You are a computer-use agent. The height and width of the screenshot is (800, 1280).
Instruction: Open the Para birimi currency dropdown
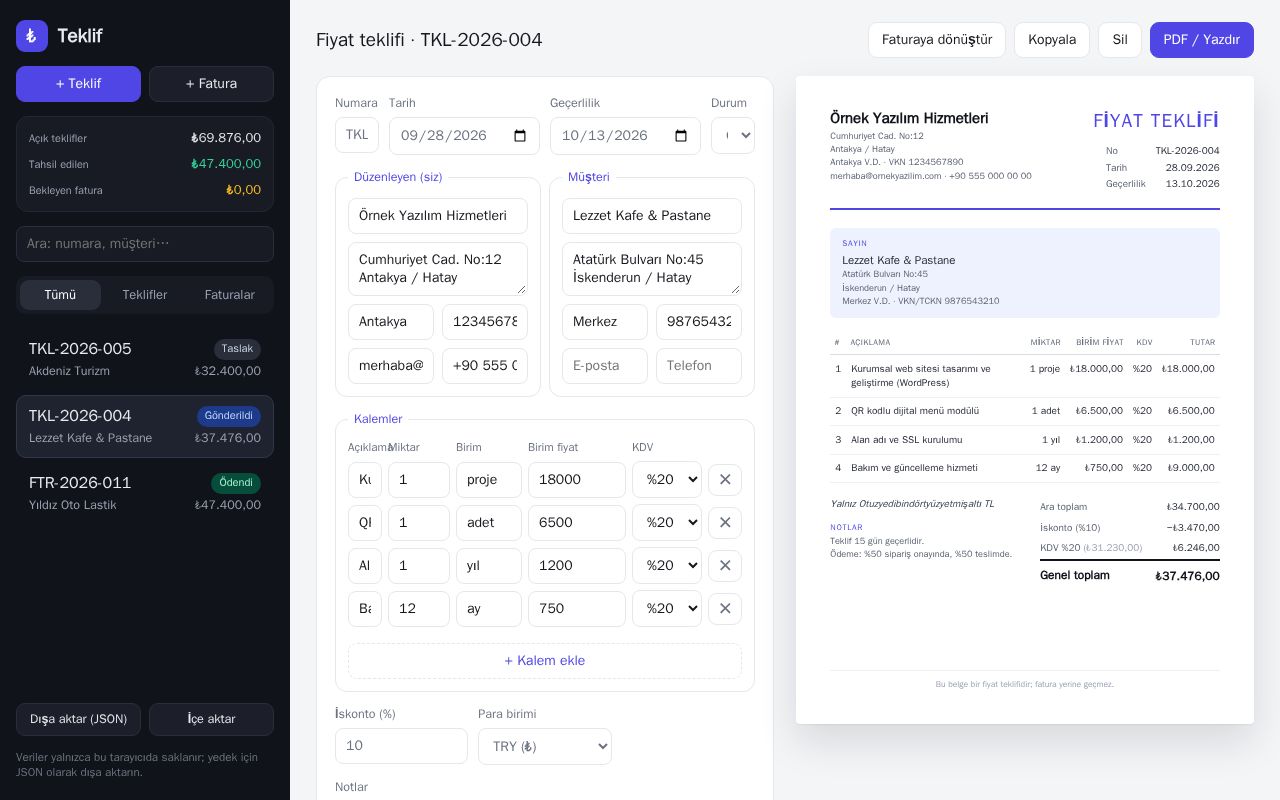coord(545,746)
